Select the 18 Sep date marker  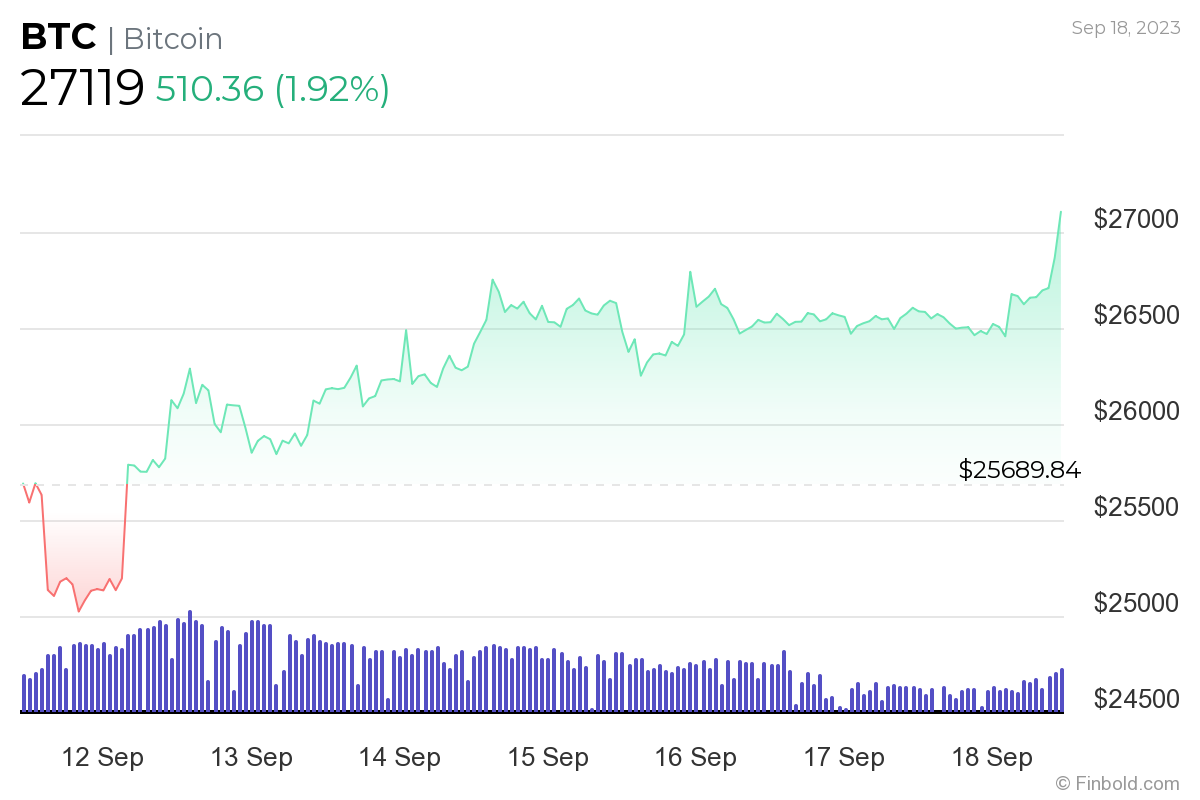click(x=992, y=758)
